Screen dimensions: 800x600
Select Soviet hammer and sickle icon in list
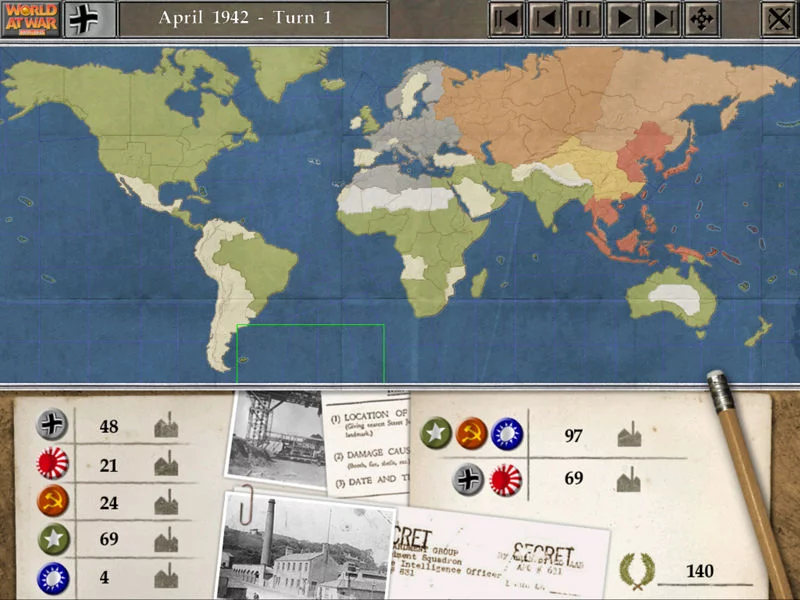tap(53, 501)
